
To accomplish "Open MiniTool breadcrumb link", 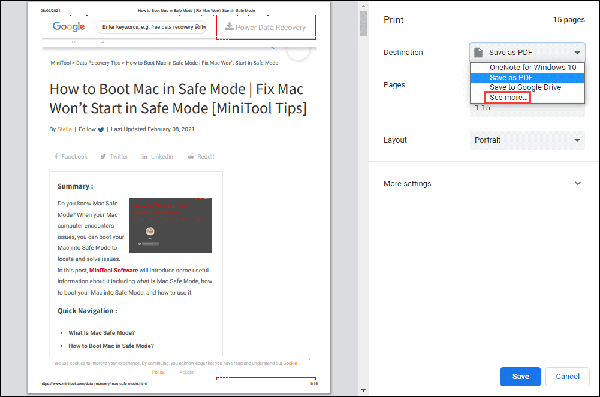I will click(61, 63).
